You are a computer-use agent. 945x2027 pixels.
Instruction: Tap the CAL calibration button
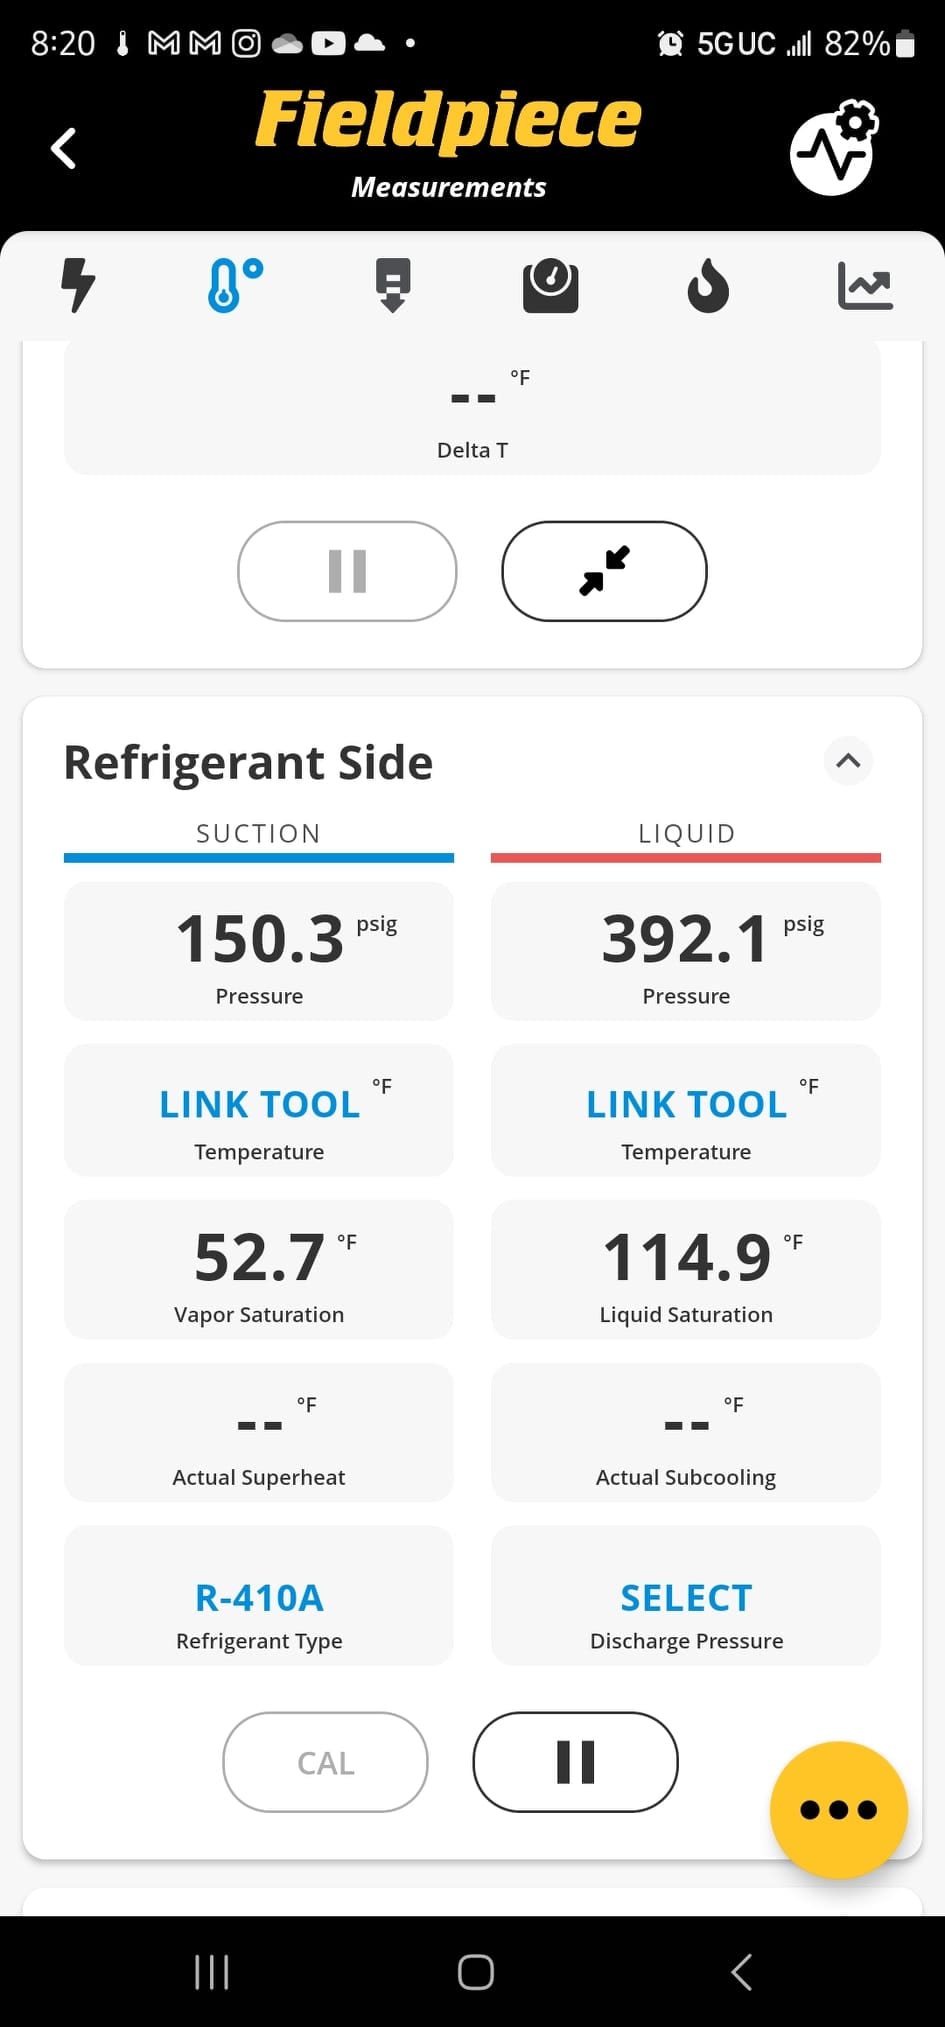click(325, 1762)
